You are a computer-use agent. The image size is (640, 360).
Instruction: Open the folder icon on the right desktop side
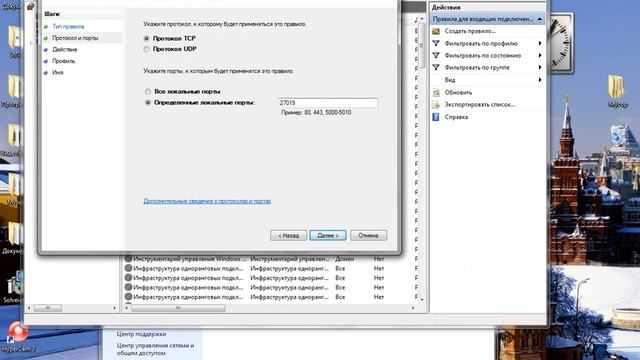pyautogui.click(x=617, y=91)
